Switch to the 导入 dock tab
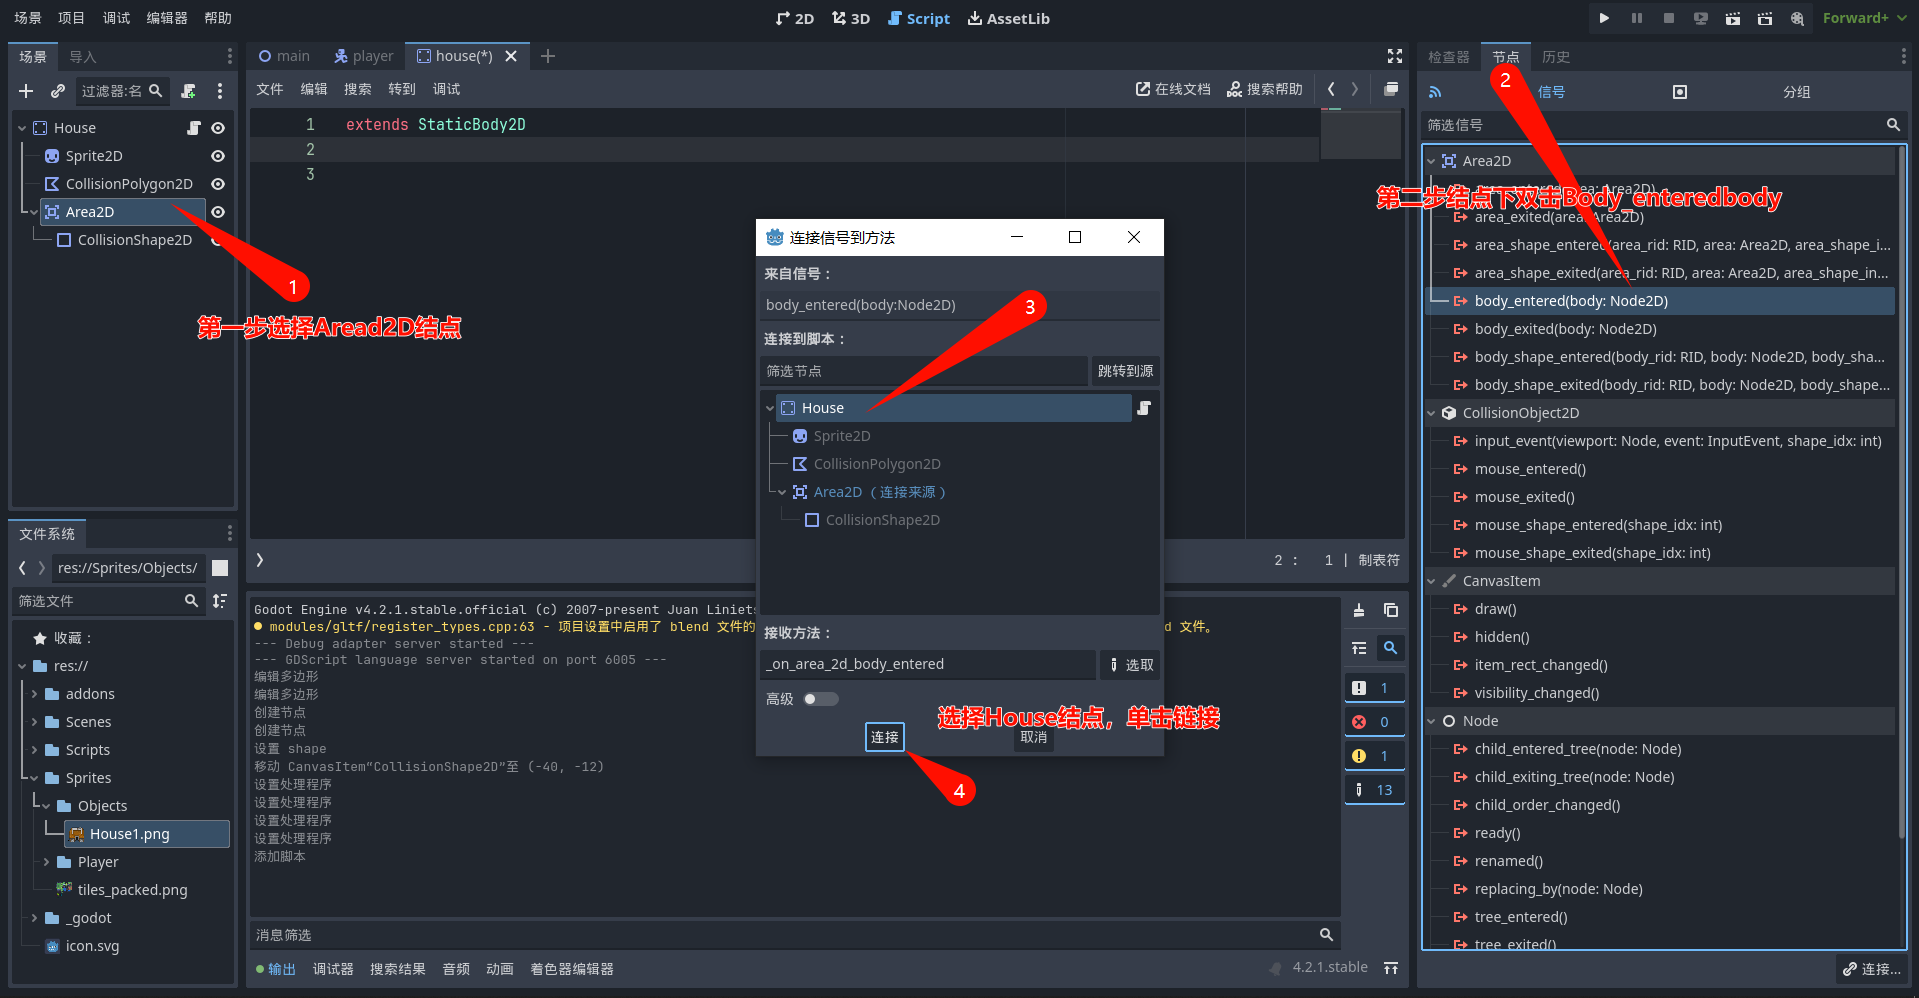The width and height of the screenshot is (1919, 998). click(x=83, y=57)
